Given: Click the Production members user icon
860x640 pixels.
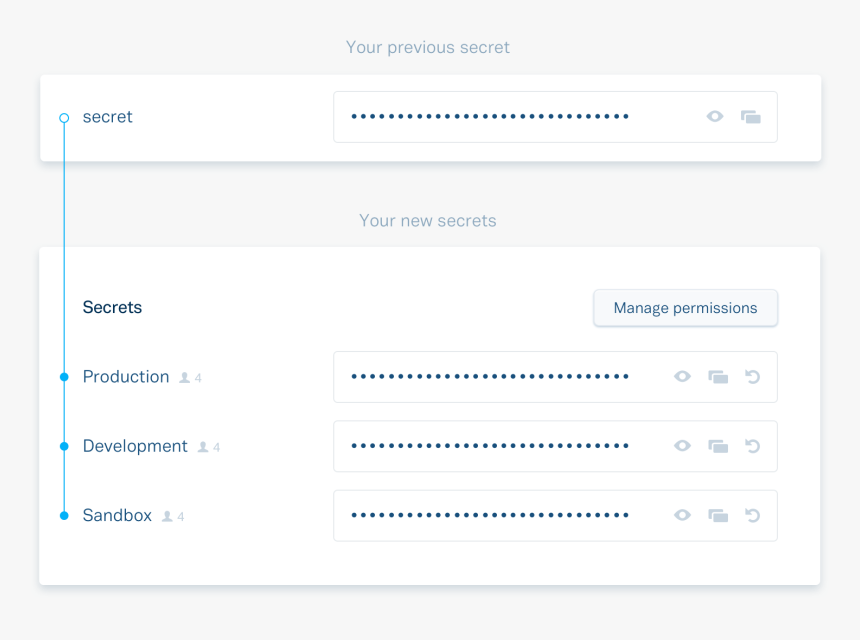Looking at the screenshot, I should pos(185,378).
